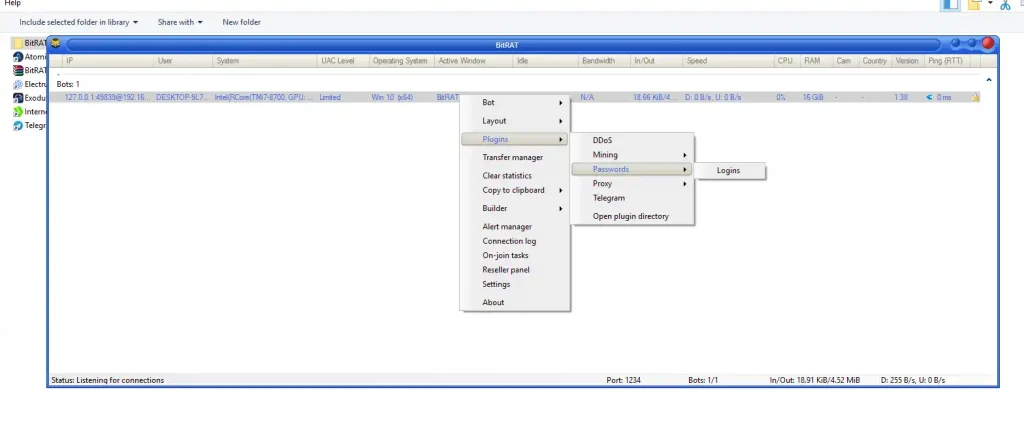This screenshot has width=1024, height=443.
Task: Click the BitRAT app icon in title bar
Action: coord(56,44)
